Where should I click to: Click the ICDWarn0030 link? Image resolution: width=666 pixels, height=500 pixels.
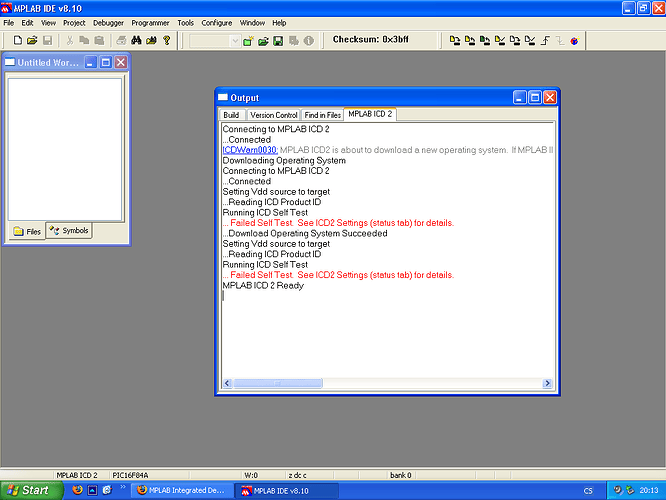click(250, 150)
